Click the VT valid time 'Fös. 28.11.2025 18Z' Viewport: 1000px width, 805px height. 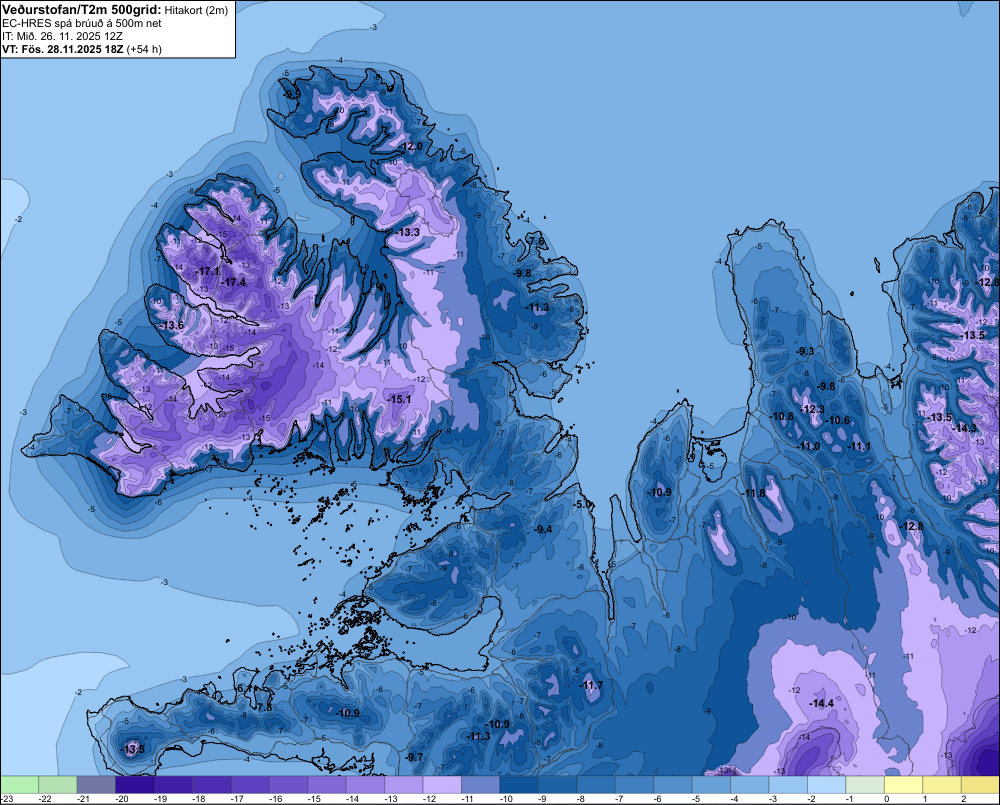point(72,49)
